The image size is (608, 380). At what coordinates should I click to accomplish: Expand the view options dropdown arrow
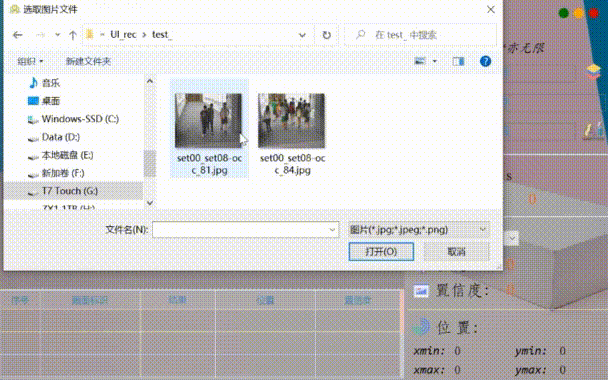pos(435,61)
